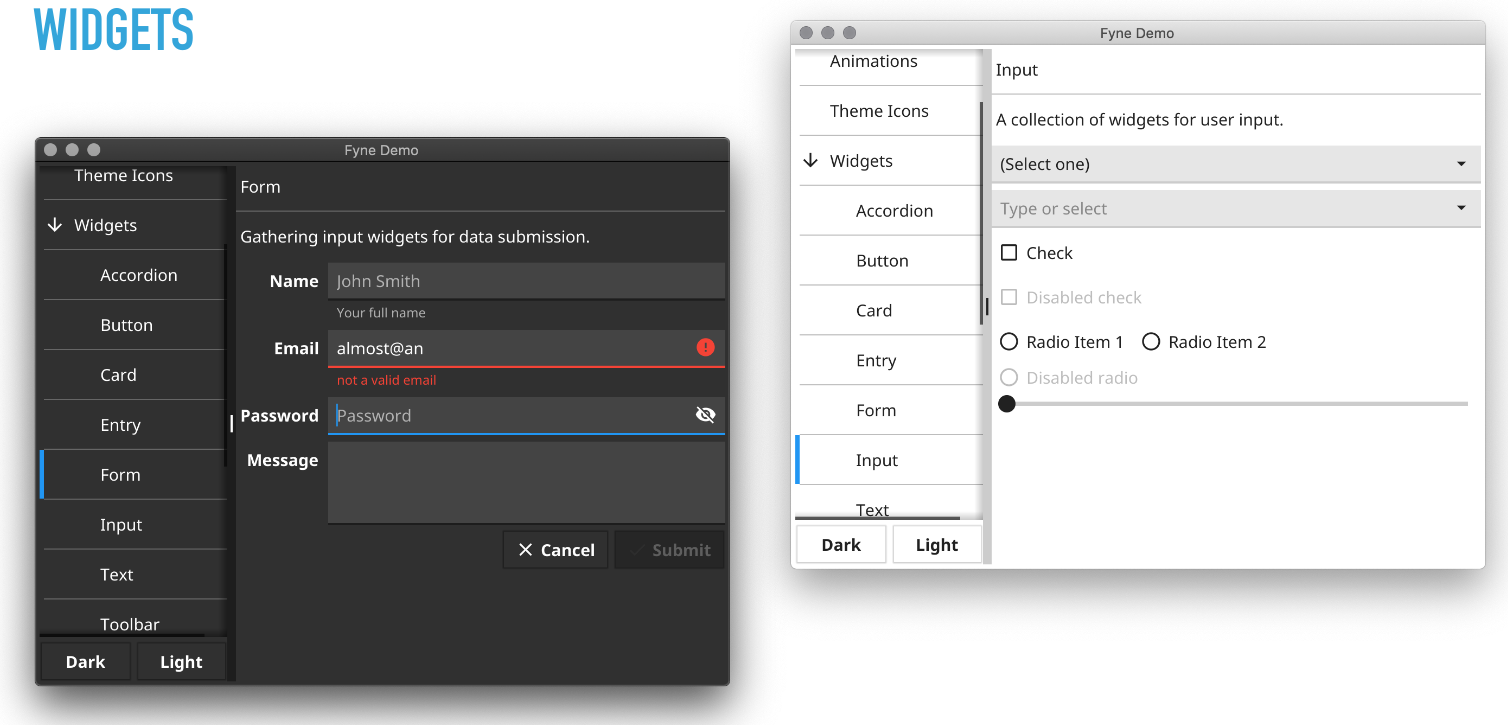The width and height of the screenshot is (1508, 725).
Task: Collapse Widgets arrow in light window
Action: 811,161
